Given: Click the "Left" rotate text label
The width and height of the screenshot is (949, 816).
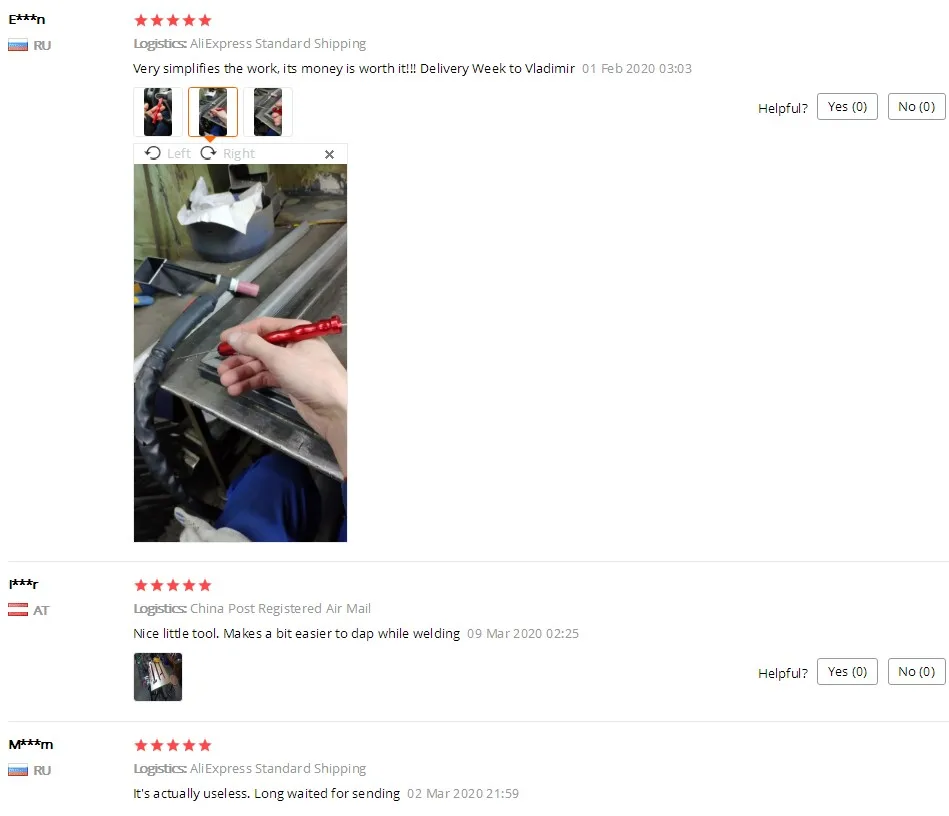Looking at the screenshot, I should [x=179, y=154].
